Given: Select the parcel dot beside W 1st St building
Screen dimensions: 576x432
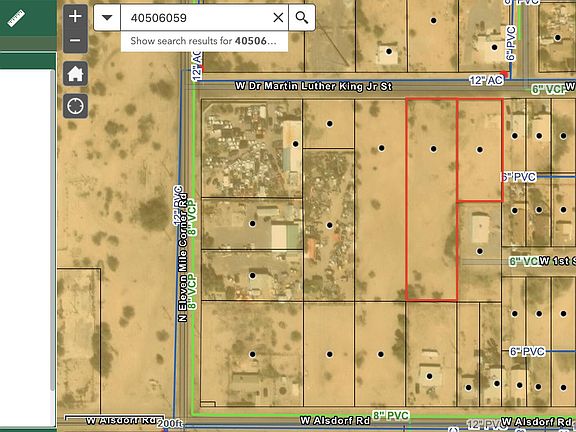Looking at the screenshot, I should pos(479,251).
